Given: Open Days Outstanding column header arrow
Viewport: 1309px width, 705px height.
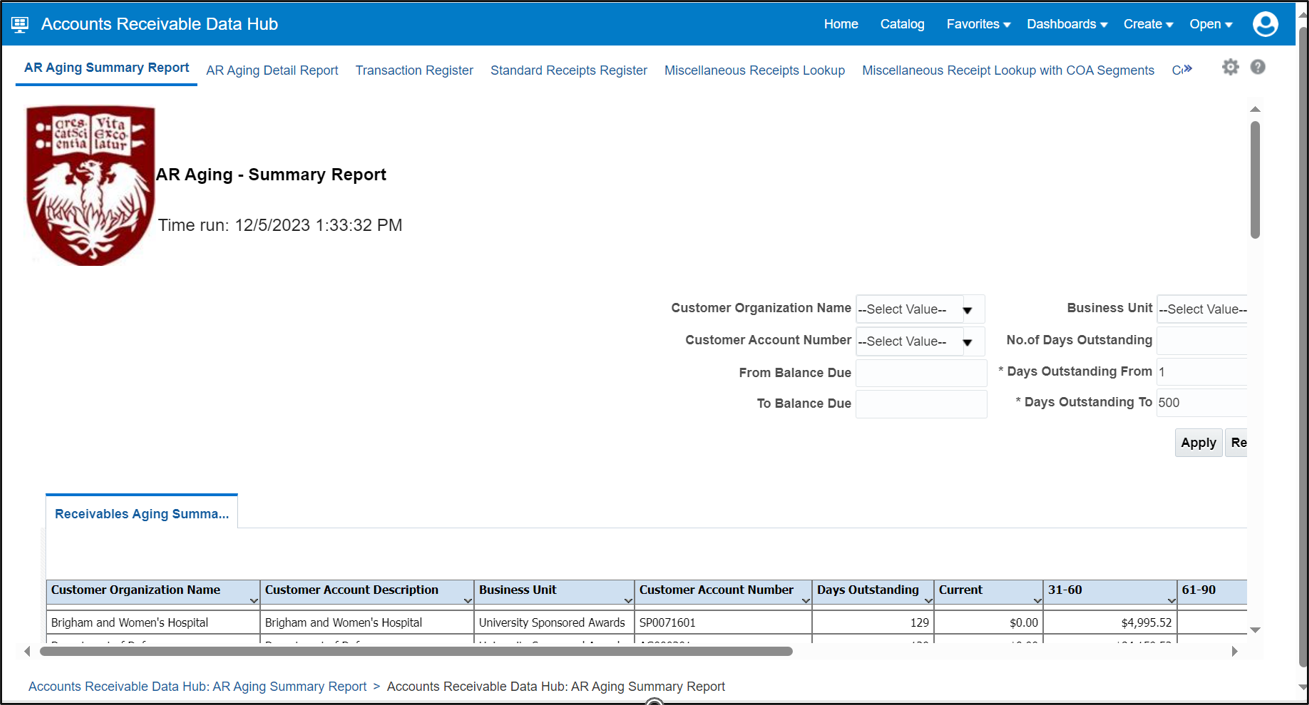Looking at the screenshot, I should 928,600.
